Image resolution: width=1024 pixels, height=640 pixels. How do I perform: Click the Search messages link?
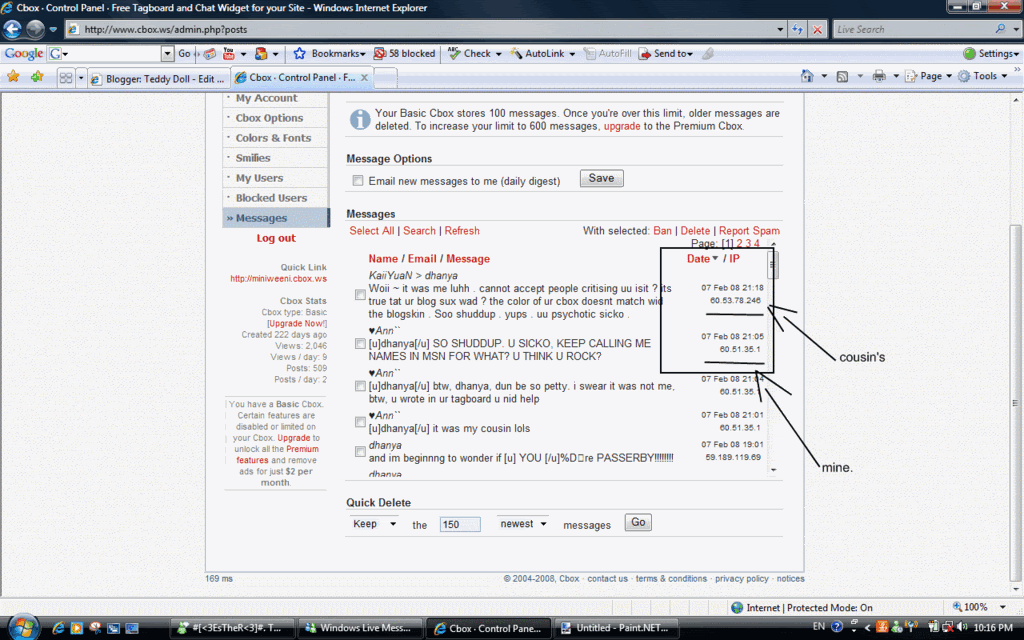419,231
